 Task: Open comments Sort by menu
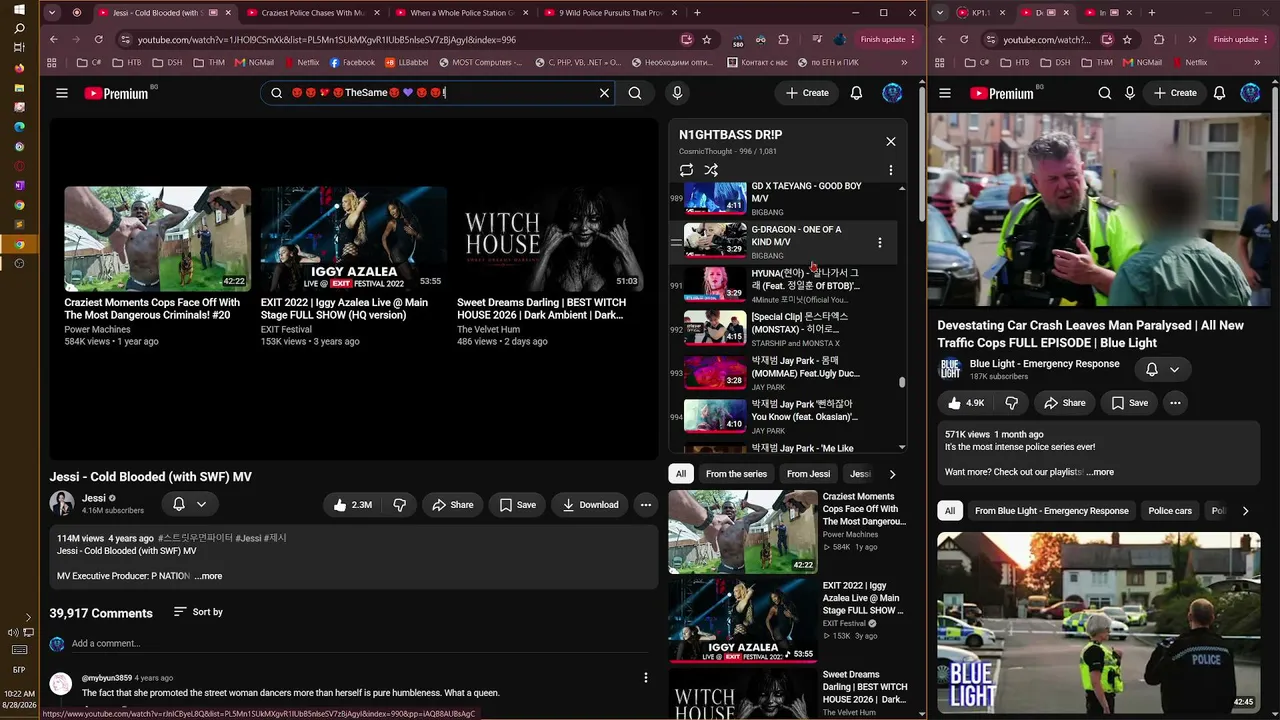click(x=198, y=612)
